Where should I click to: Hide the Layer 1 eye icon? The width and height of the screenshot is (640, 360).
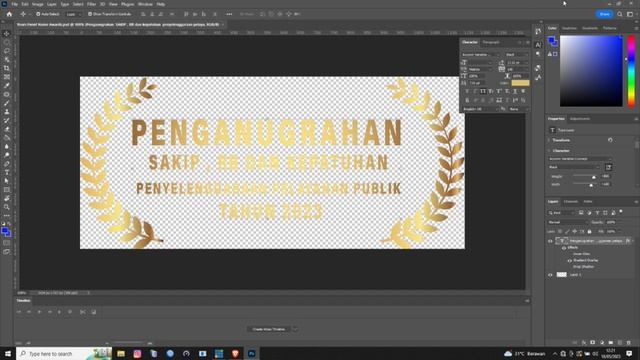[x=550, y=275]
